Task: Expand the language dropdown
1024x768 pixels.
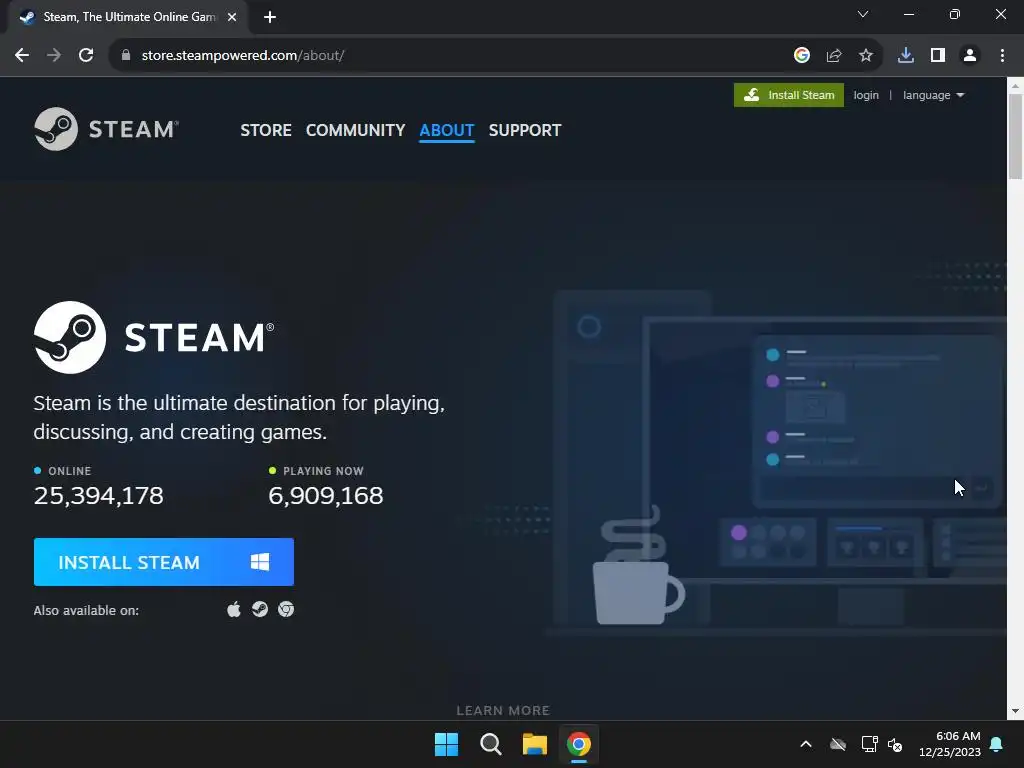Action: [933, 95]
